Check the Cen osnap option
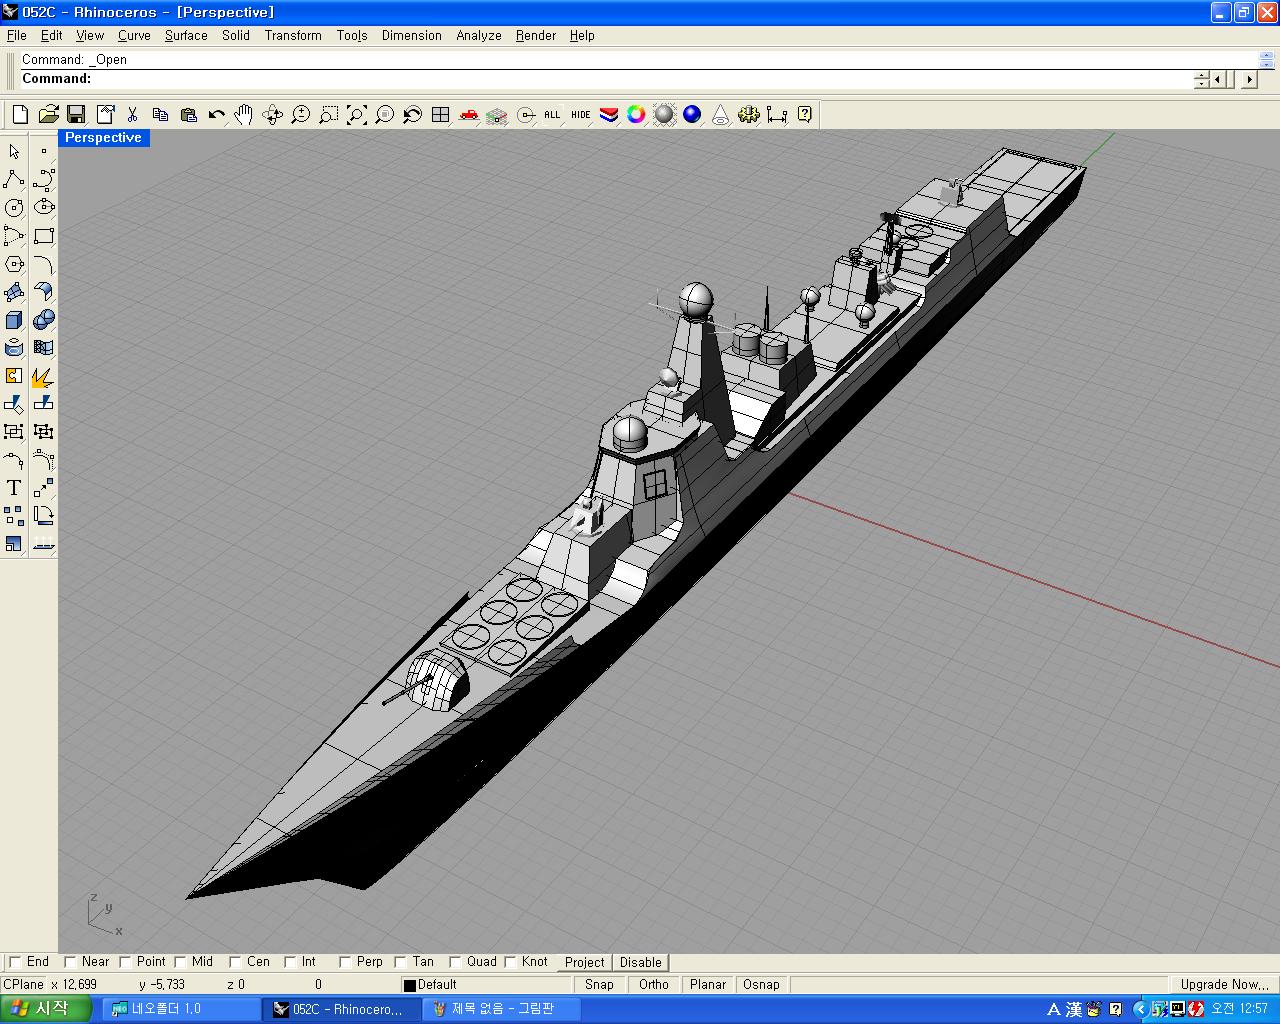The image size is (1280, 1024). (x=235, y=962)
